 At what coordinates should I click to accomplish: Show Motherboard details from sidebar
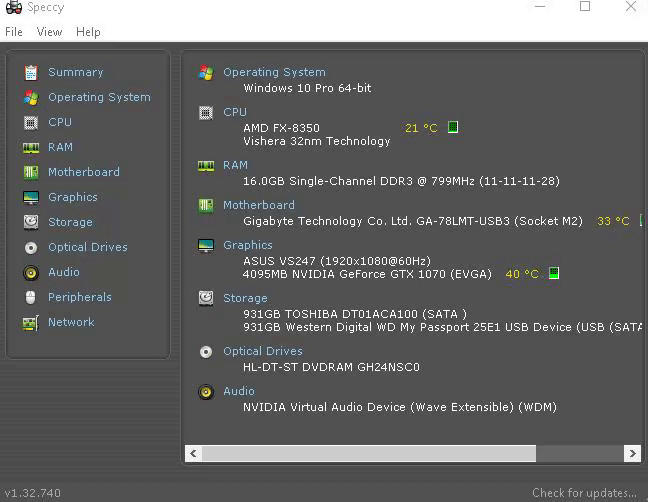pos(84,172)
